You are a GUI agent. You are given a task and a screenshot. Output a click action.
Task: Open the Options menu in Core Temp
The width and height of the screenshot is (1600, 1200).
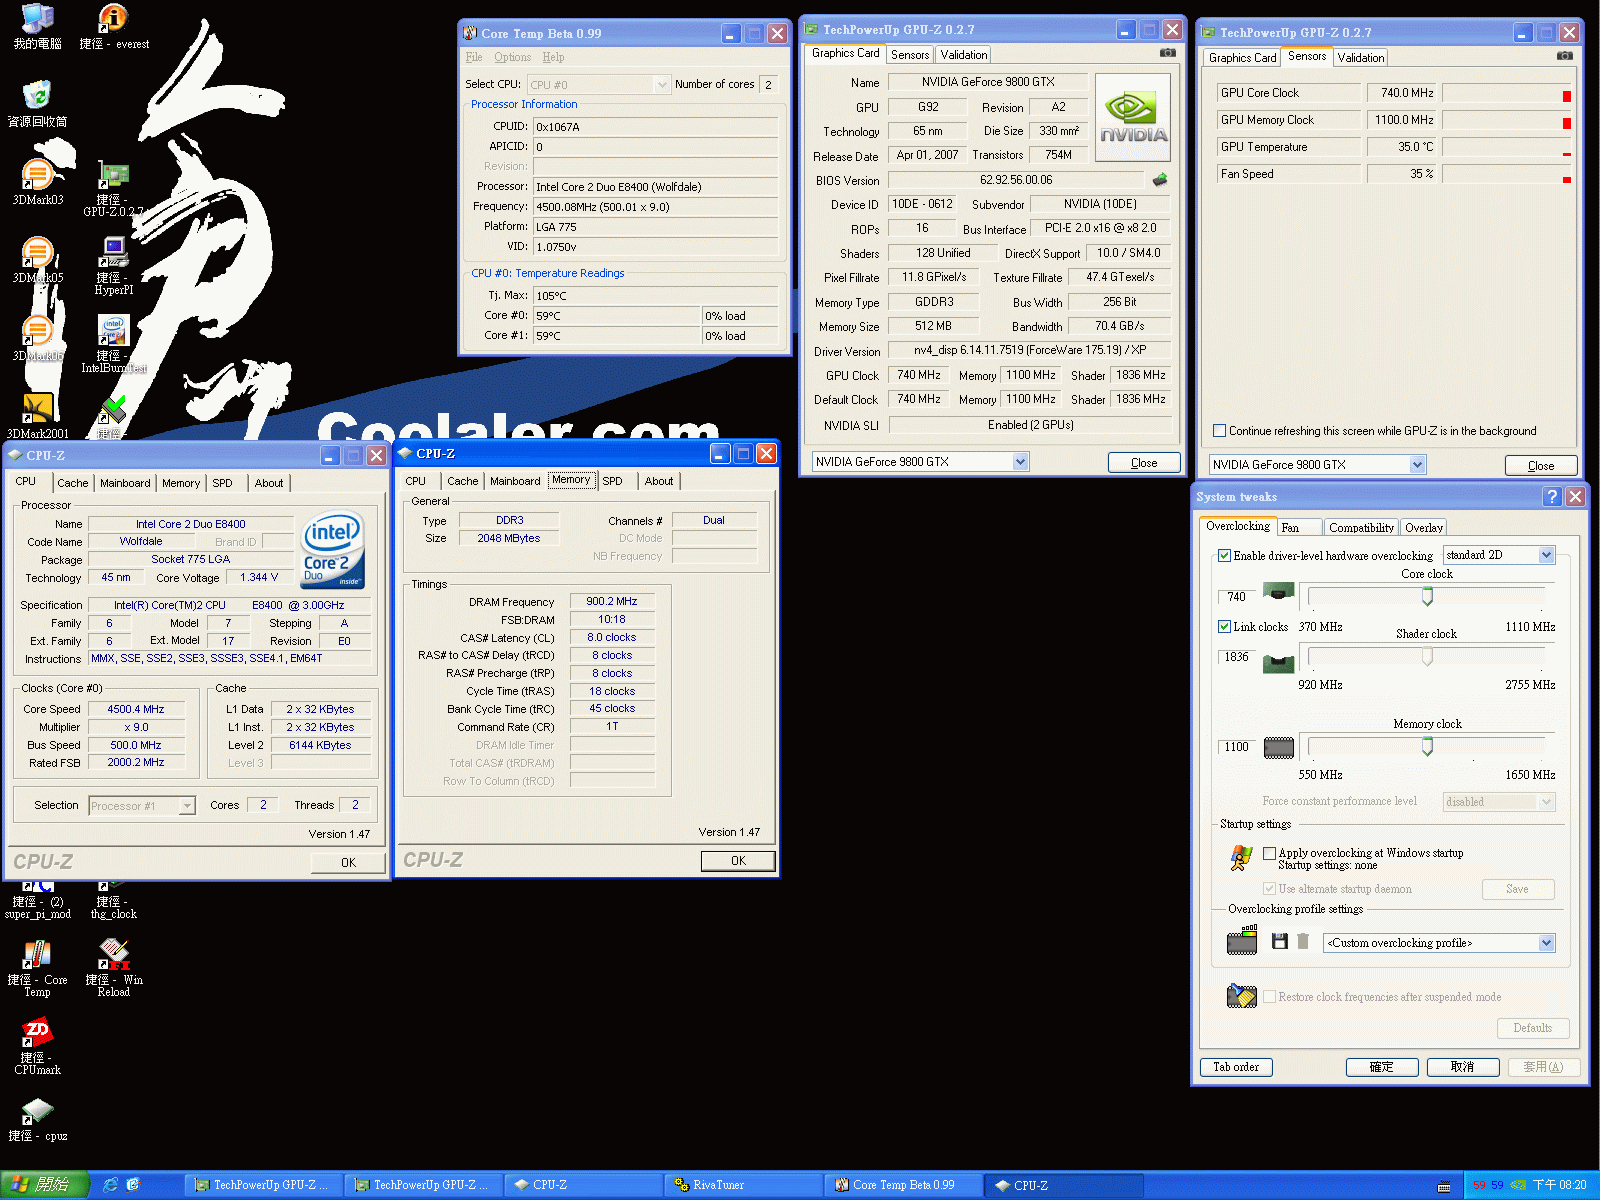(x=512, y=57)
